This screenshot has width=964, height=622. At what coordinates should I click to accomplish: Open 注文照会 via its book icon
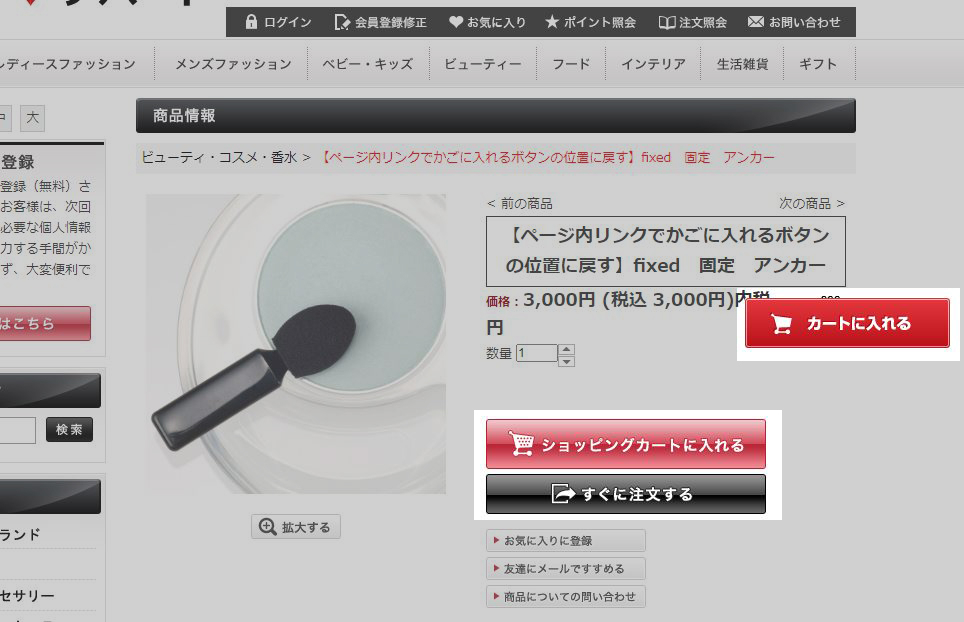coord(667,23)
